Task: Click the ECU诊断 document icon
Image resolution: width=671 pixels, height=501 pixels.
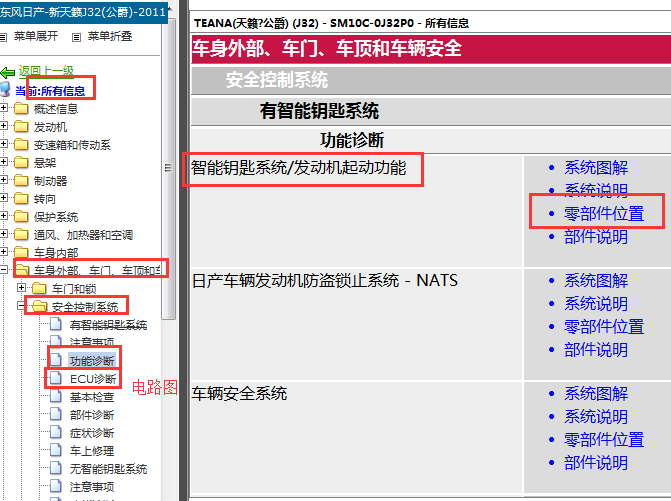Action: (x=56, y=378)
